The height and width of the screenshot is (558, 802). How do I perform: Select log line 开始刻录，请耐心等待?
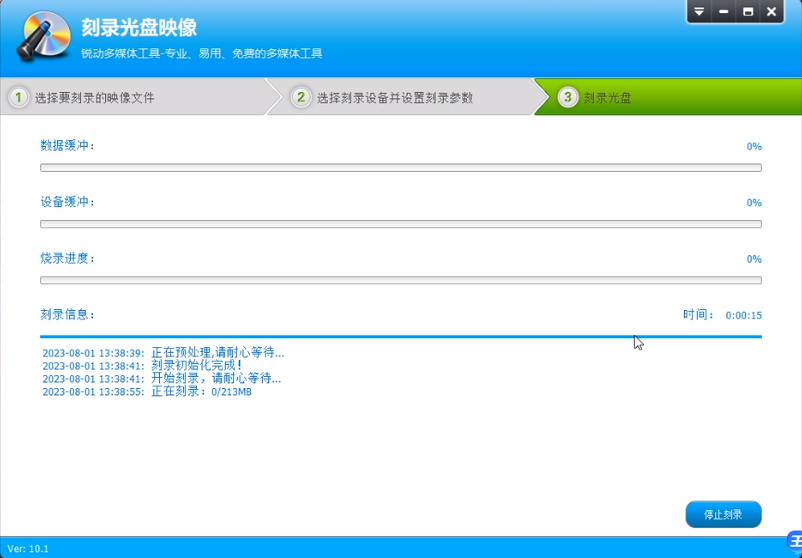tap(162, 379)
